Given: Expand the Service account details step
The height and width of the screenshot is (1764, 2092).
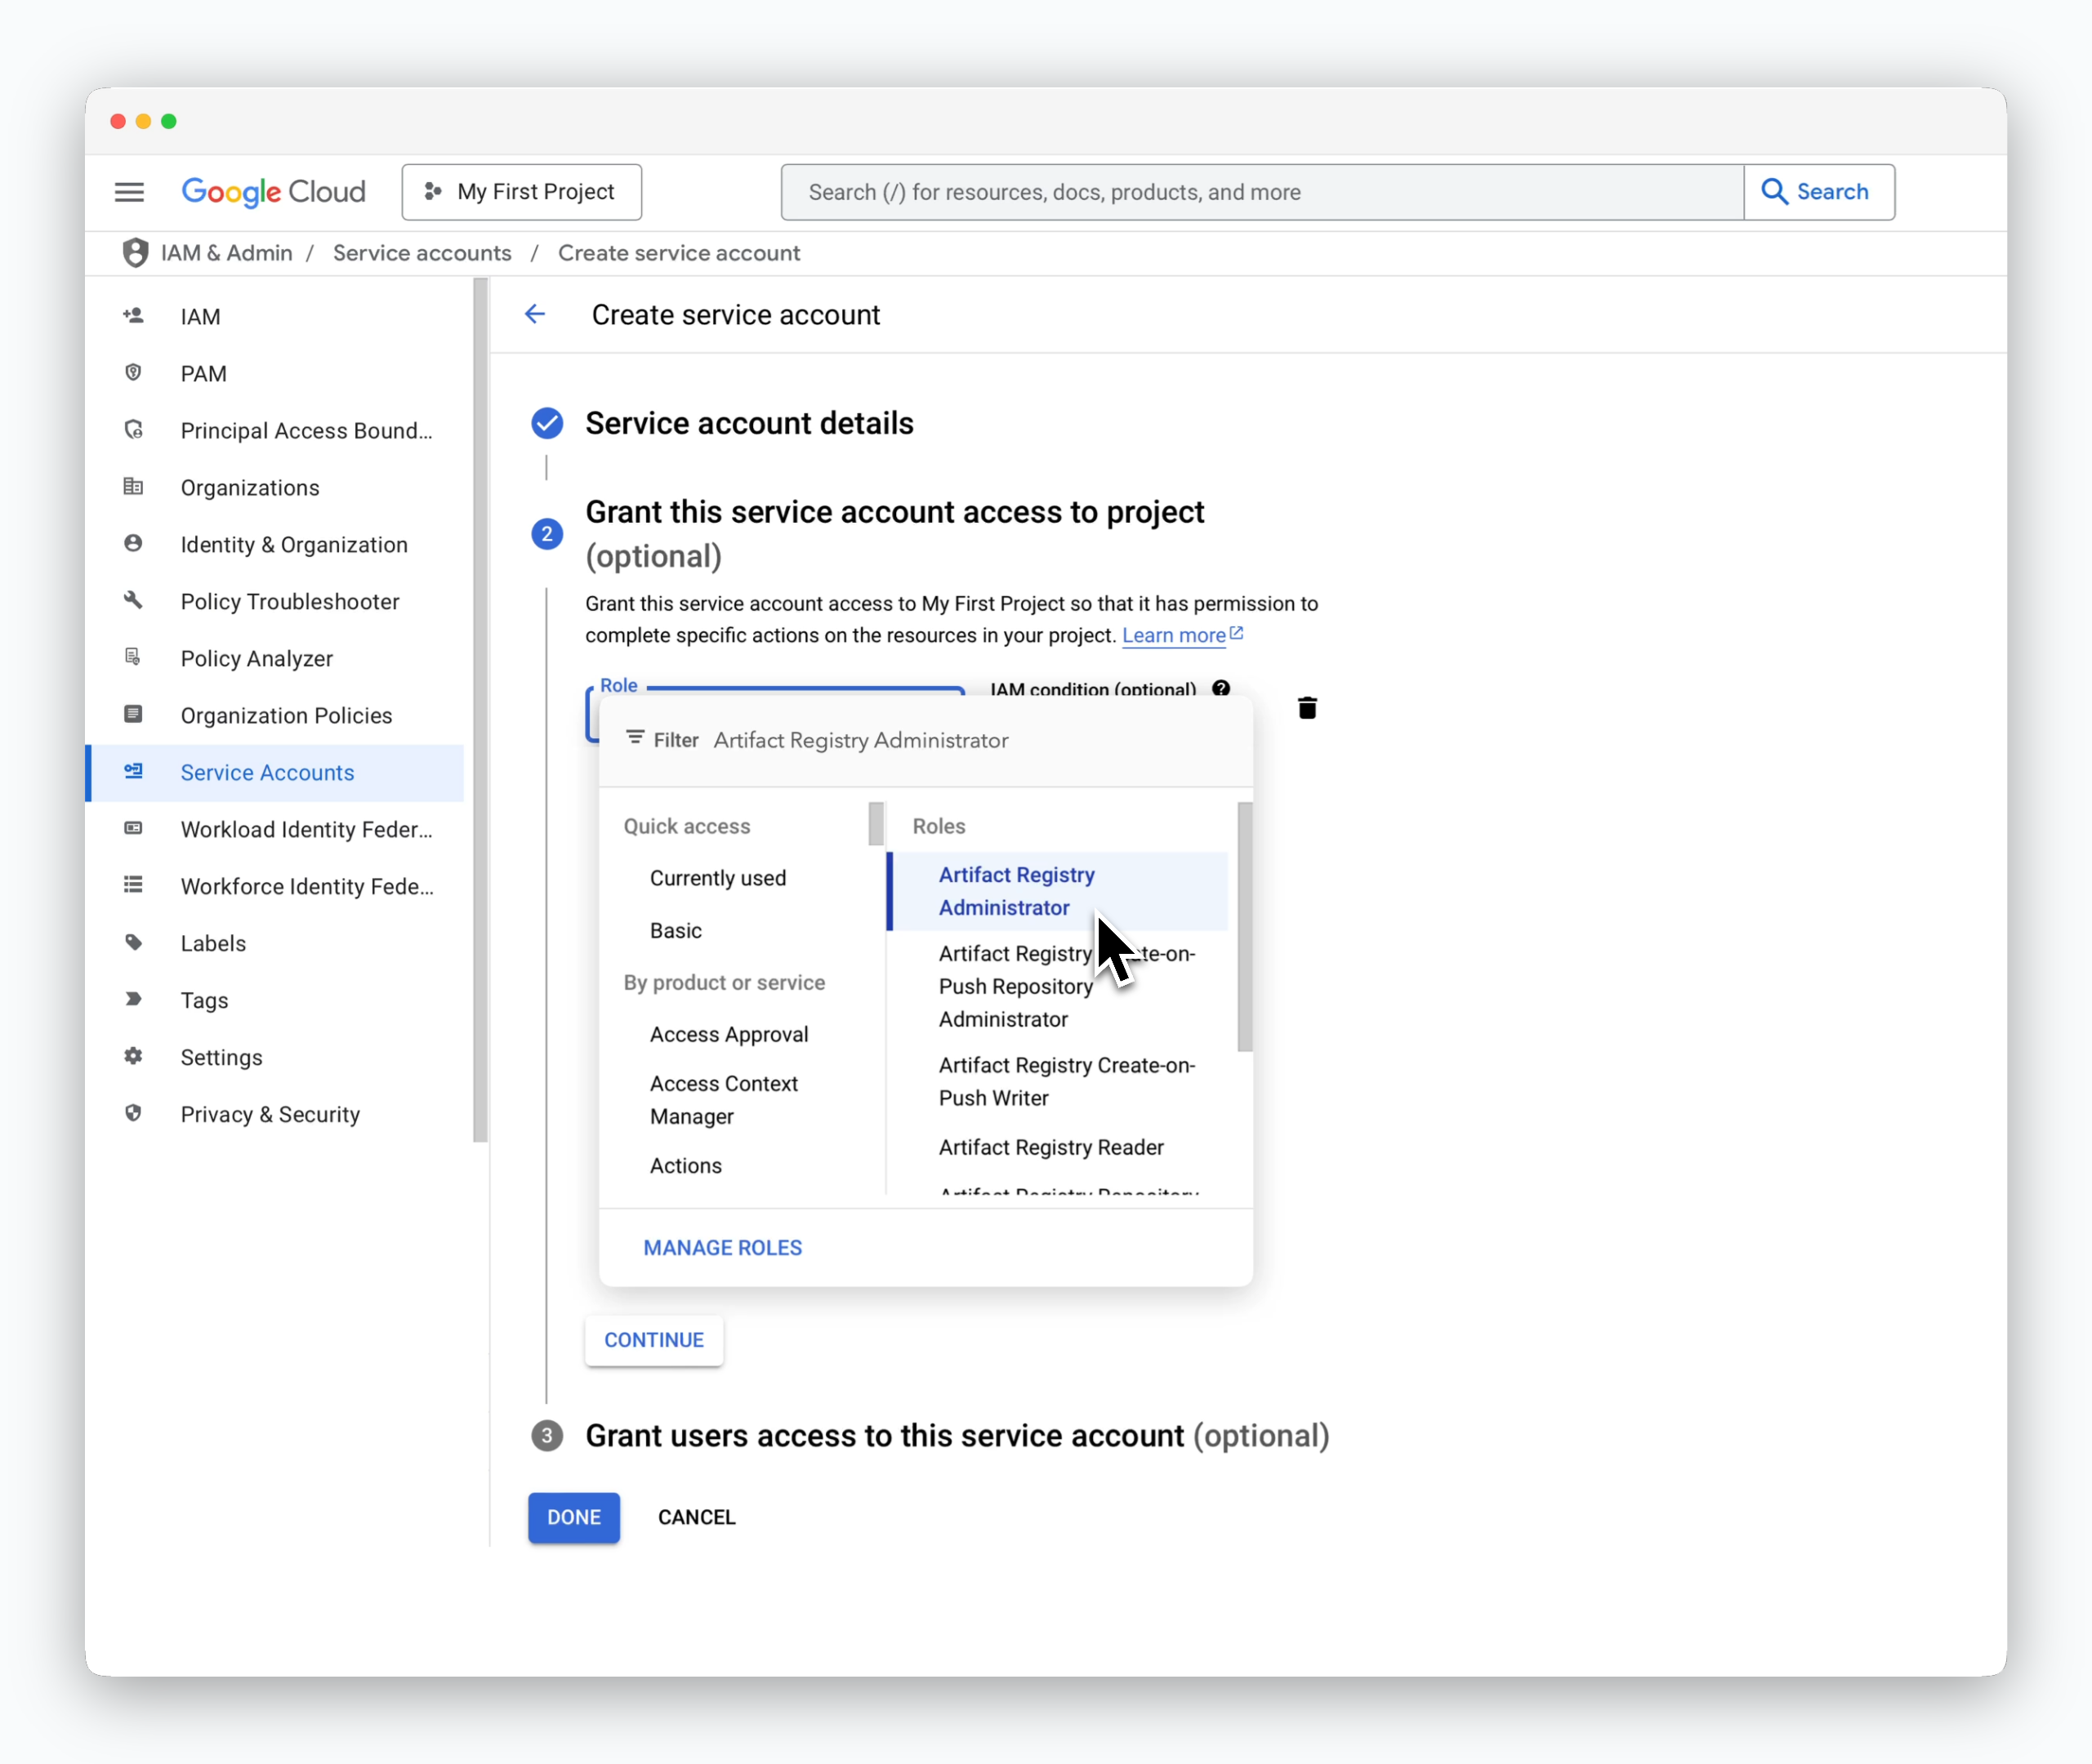Looking at the screenshot, I should pyautogui.click(x=749, y=424).
